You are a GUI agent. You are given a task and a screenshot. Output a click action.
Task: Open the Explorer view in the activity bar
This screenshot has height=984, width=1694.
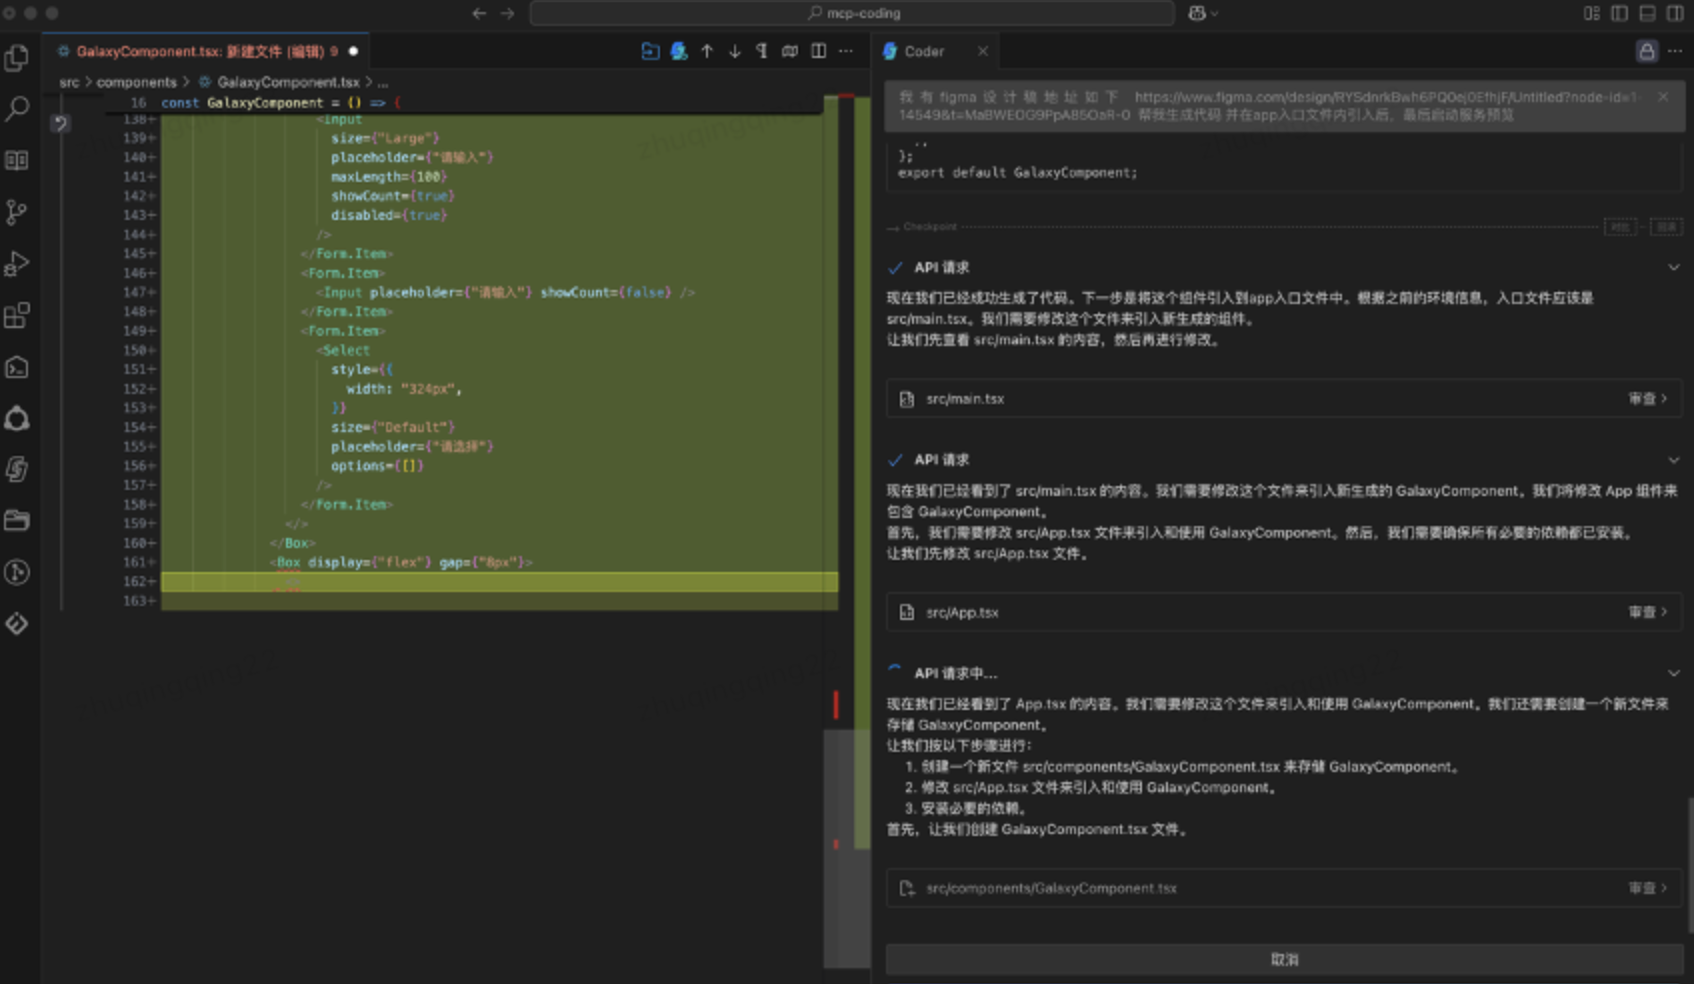tap(17, 58)
